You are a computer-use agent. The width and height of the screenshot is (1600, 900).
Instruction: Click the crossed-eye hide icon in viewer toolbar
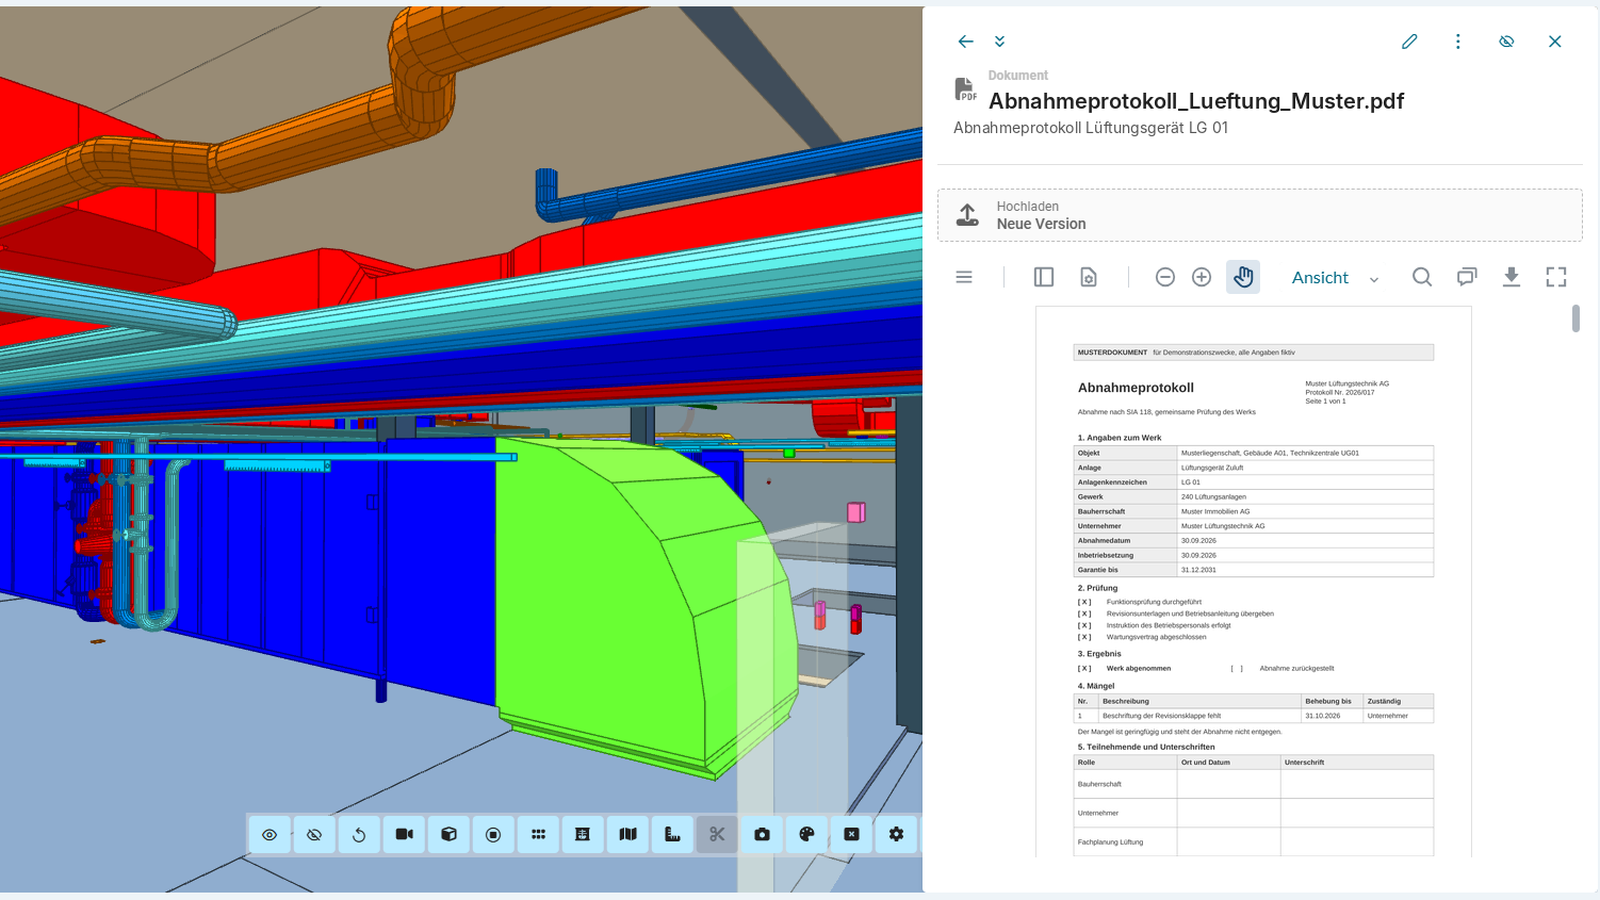[314, 834]
